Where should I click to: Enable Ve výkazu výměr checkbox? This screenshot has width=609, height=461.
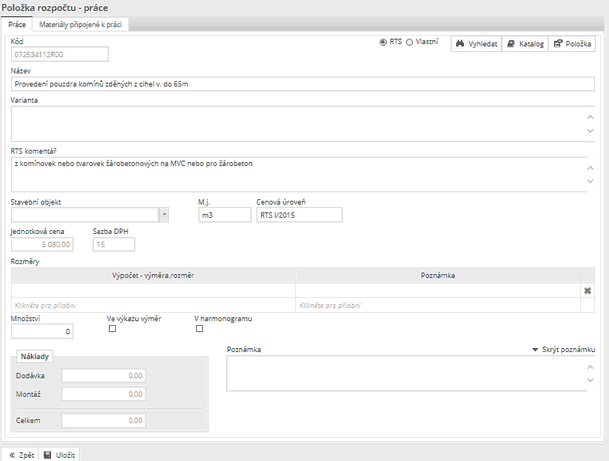(x=112, y=329)
